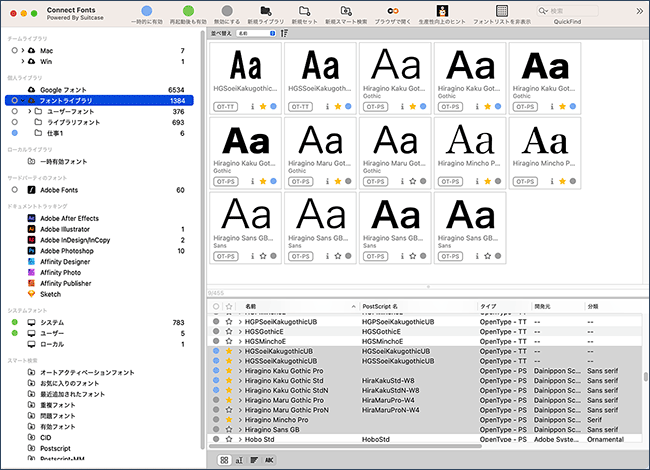Select オートアクティベーションフォント smart search

coord(87,373)
